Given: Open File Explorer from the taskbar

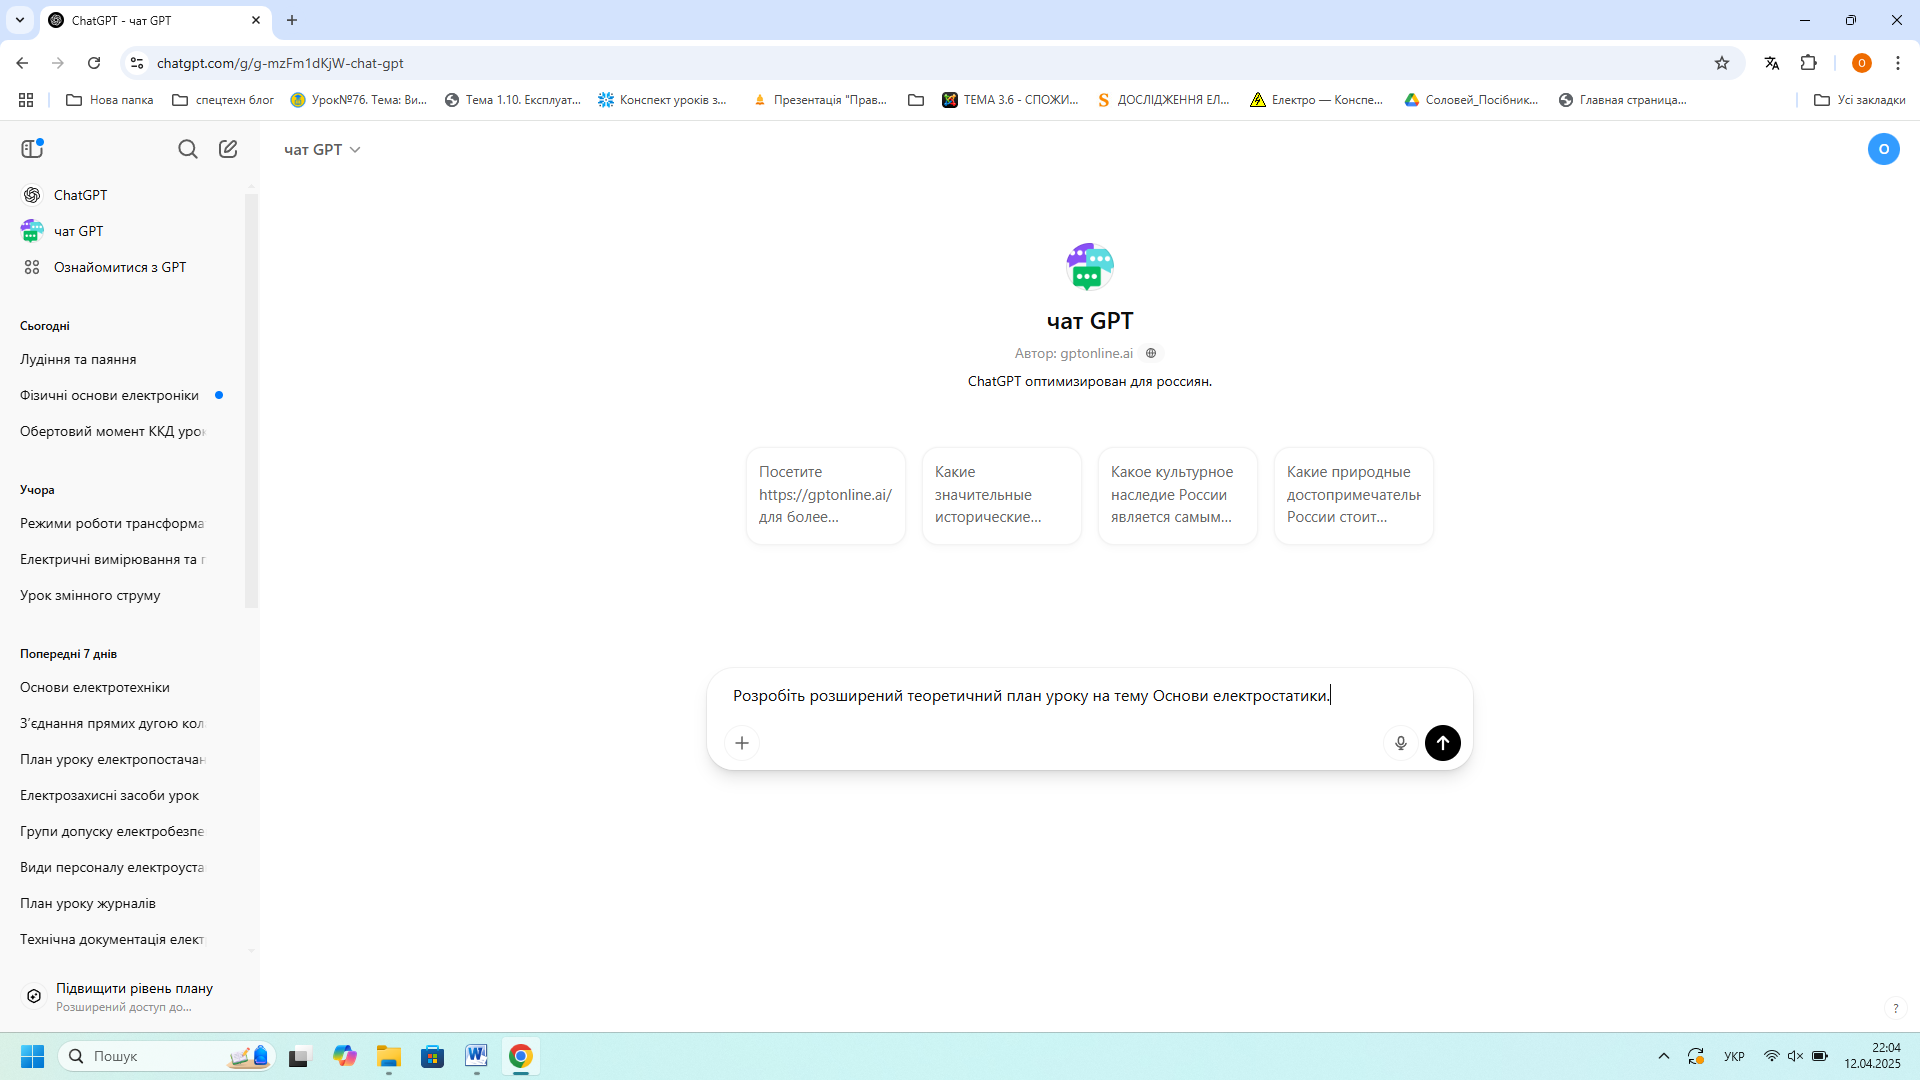Looking at the screenshot, I should point(389,1056).
